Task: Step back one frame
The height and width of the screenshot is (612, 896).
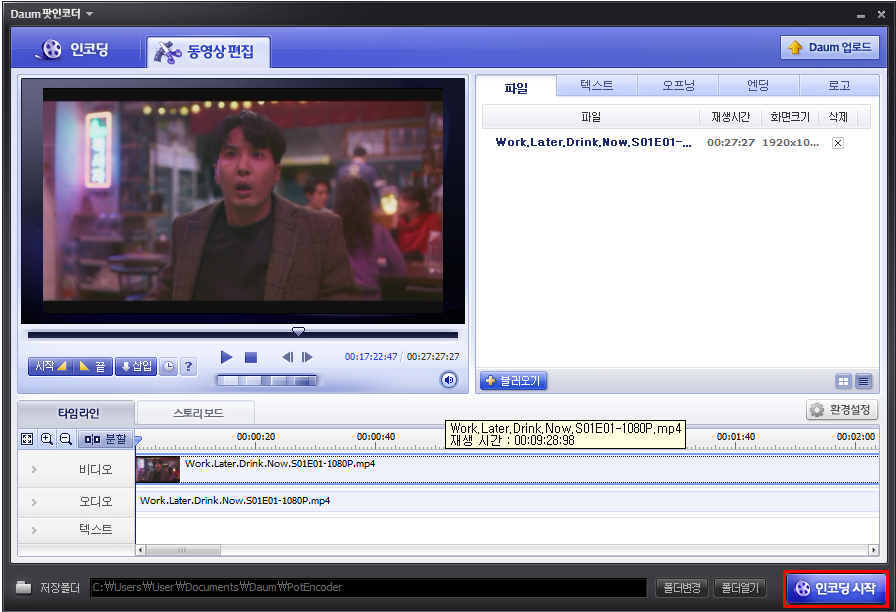Action: [x=287, y=357]
